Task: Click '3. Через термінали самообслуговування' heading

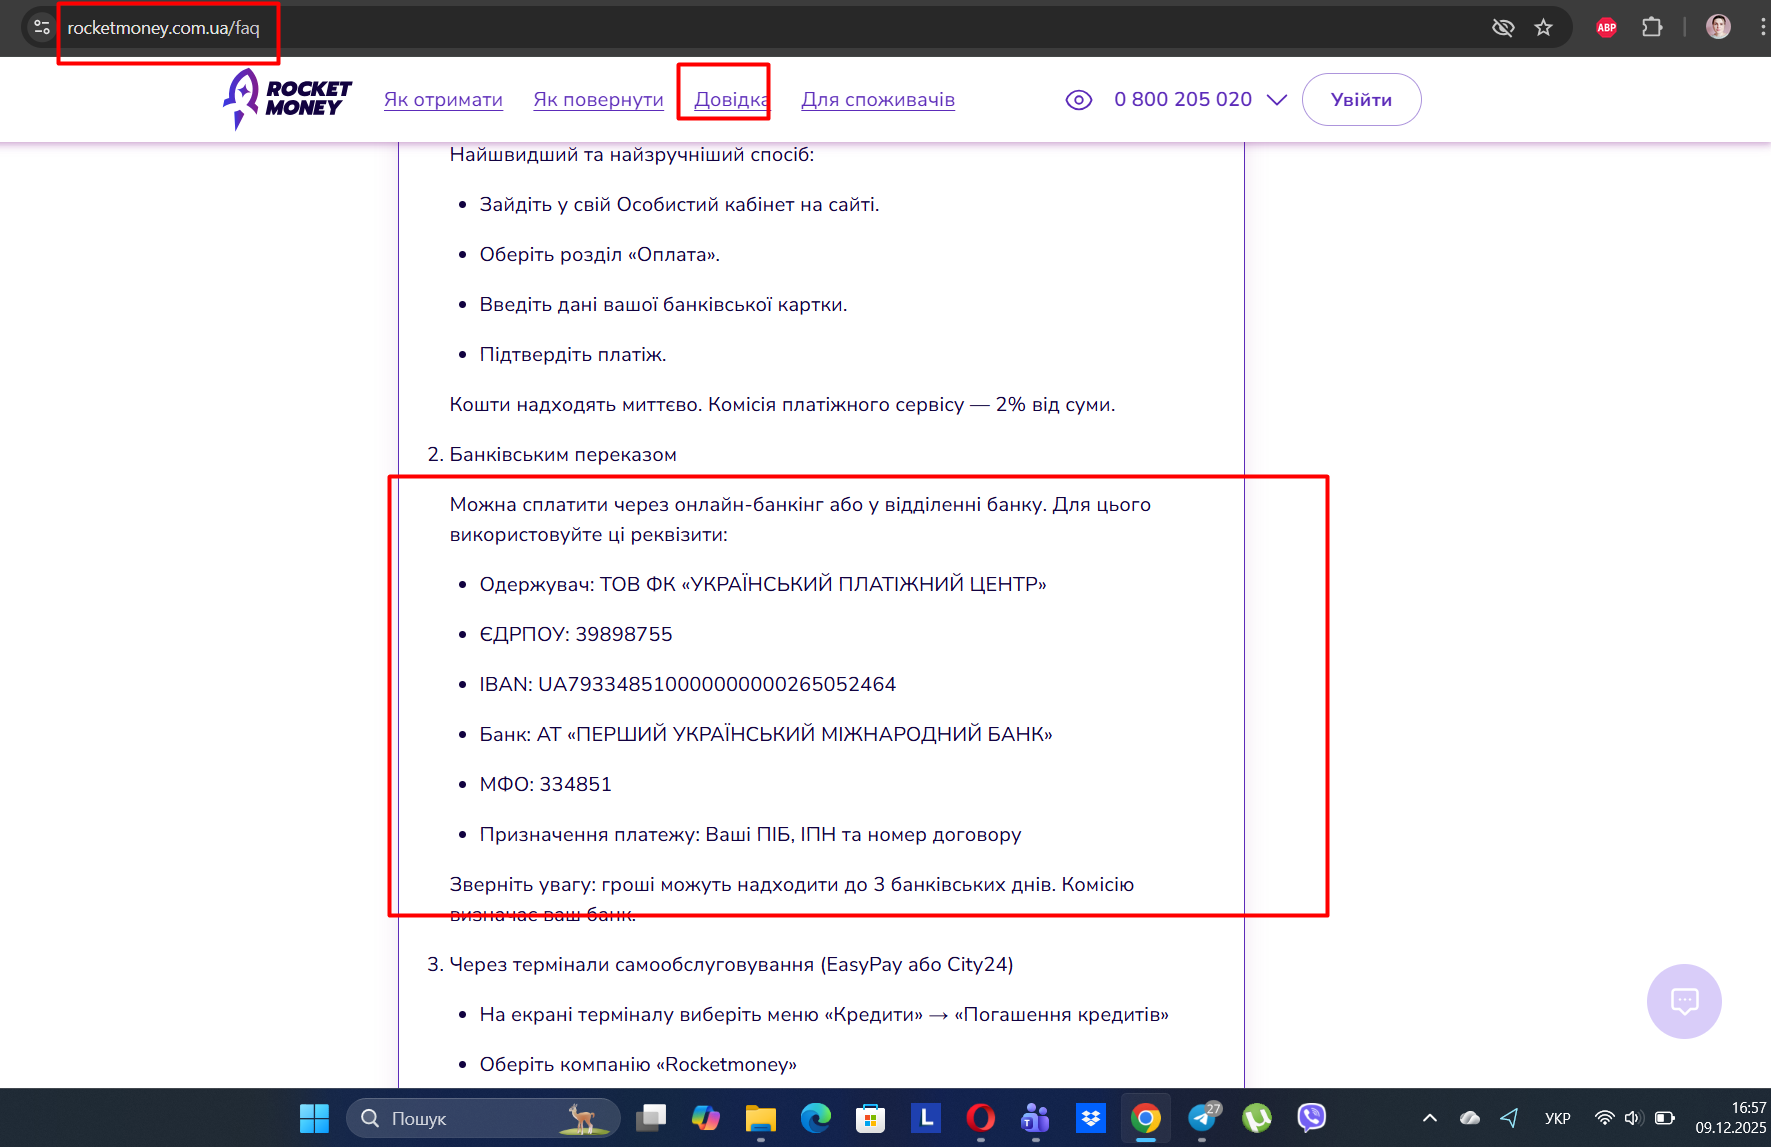Action: point(720,964)
